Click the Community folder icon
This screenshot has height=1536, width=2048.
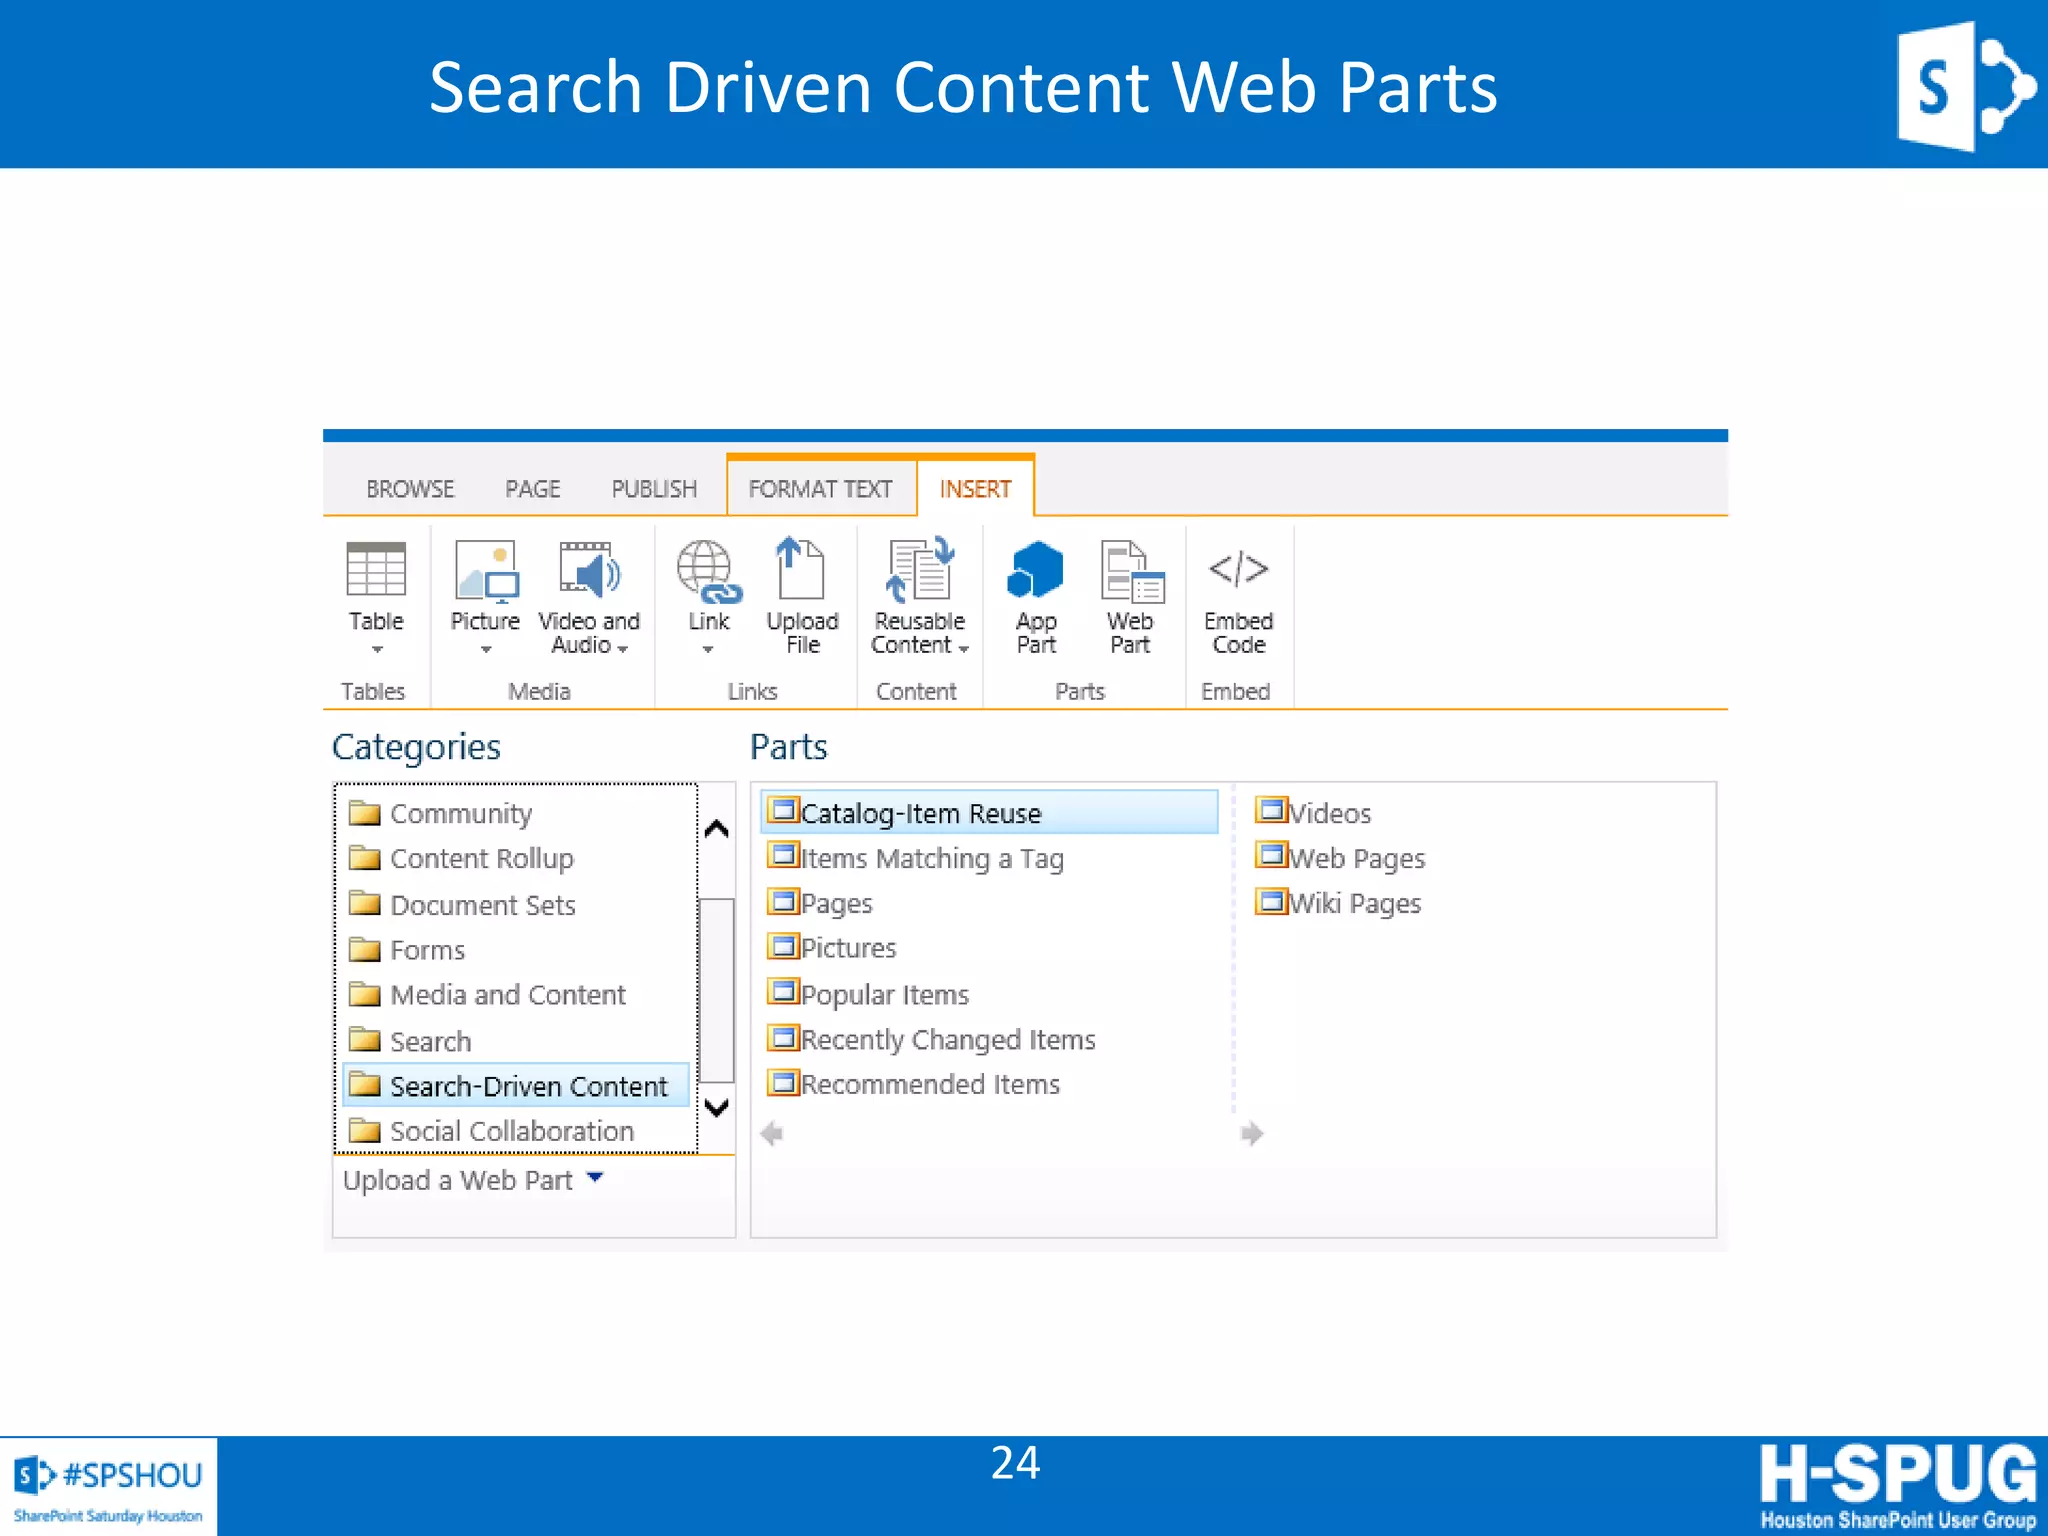click(365, 812)
